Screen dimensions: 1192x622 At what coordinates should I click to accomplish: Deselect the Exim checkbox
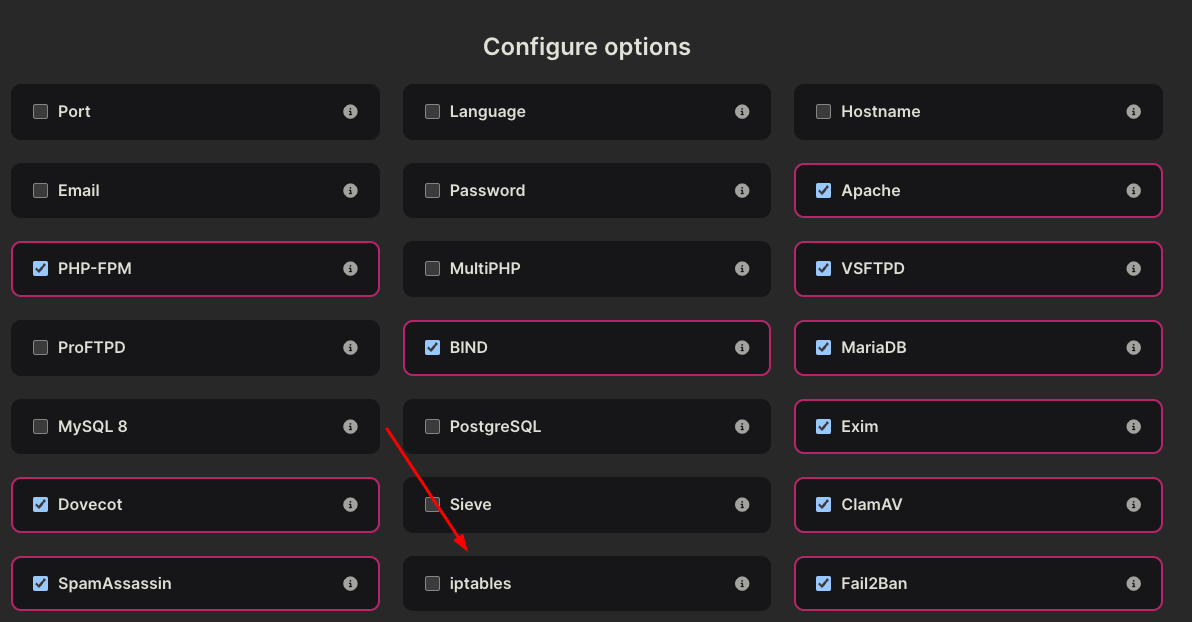tap(823, 427)
